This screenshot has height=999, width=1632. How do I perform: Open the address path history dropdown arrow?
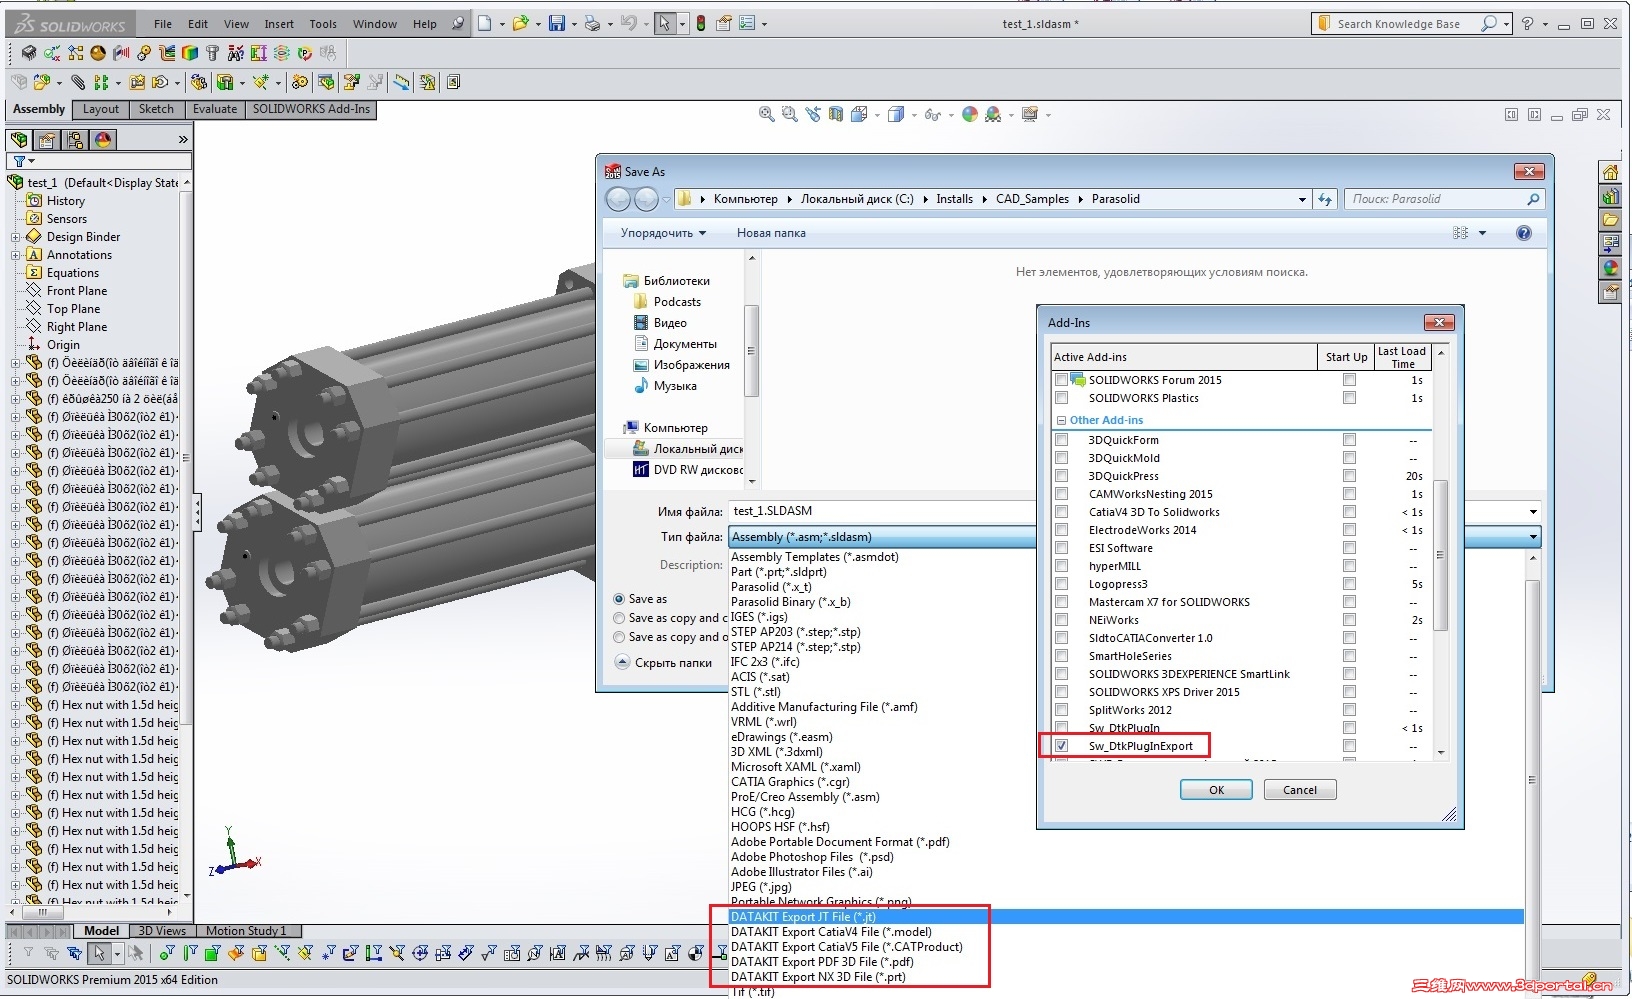click(1301, 199)
